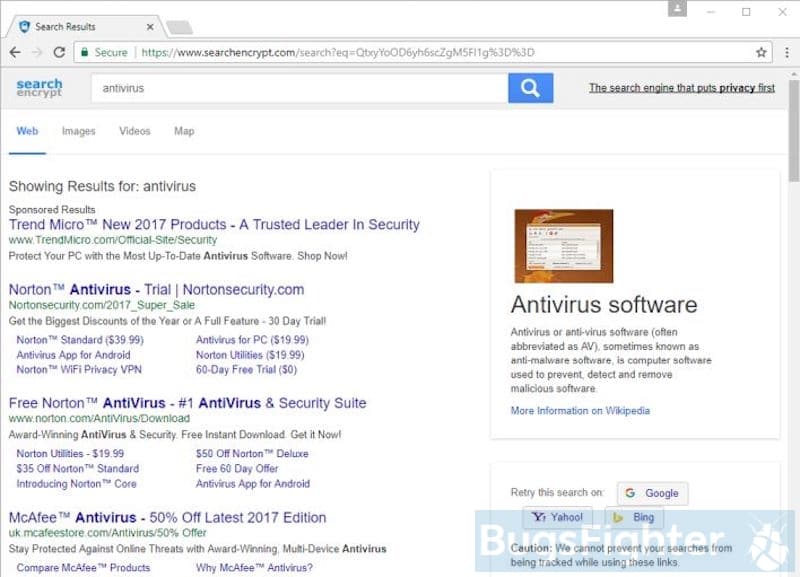The height and width of the screenshot is (577, 800).
Task: Open the new tab button
Action: [179, 27]
